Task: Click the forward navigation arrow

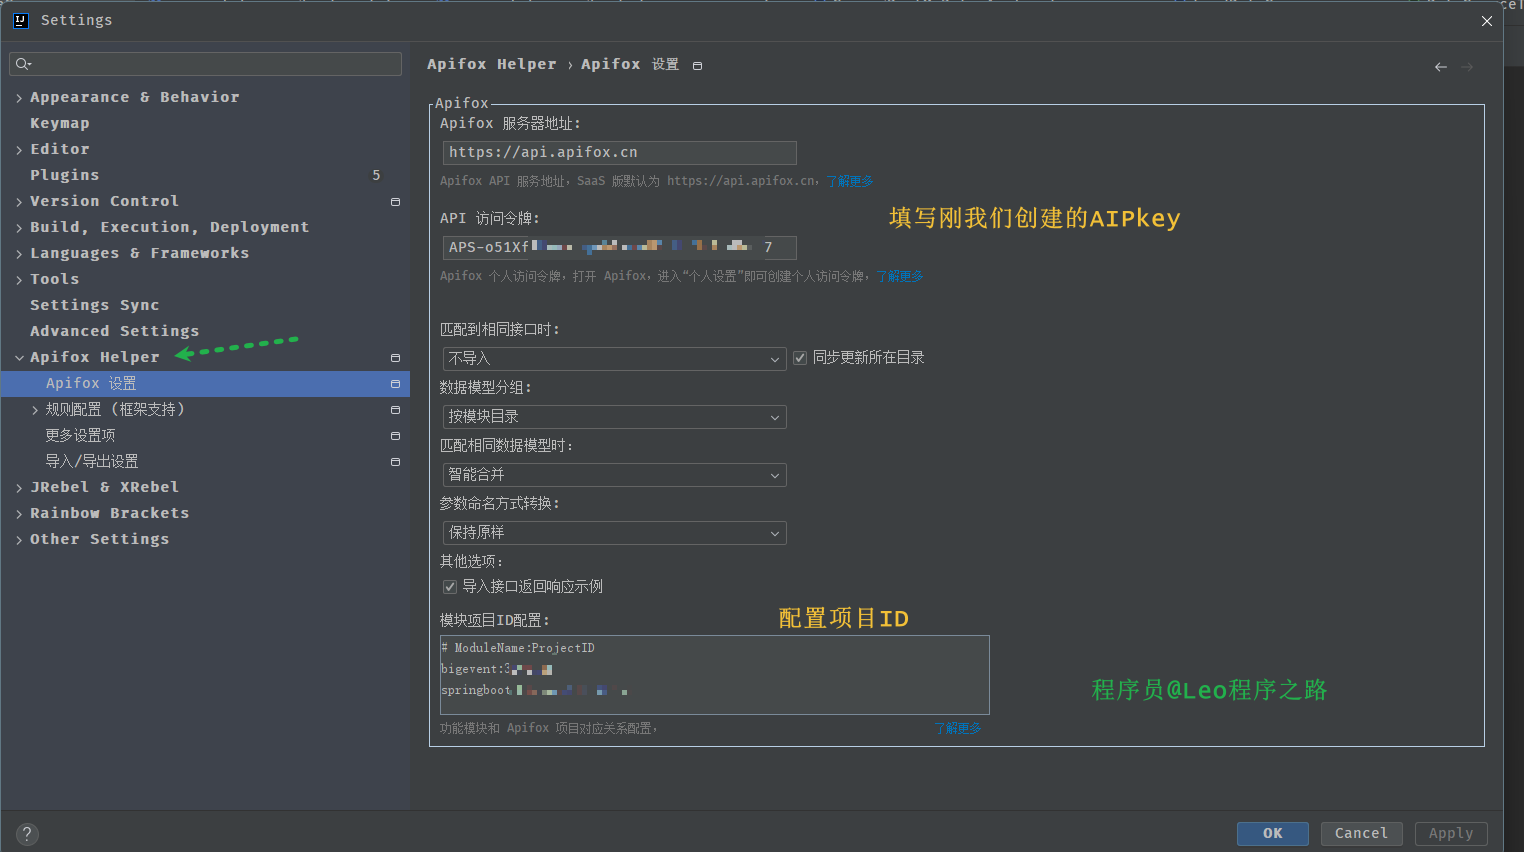Action: (x=1467, y=67)
